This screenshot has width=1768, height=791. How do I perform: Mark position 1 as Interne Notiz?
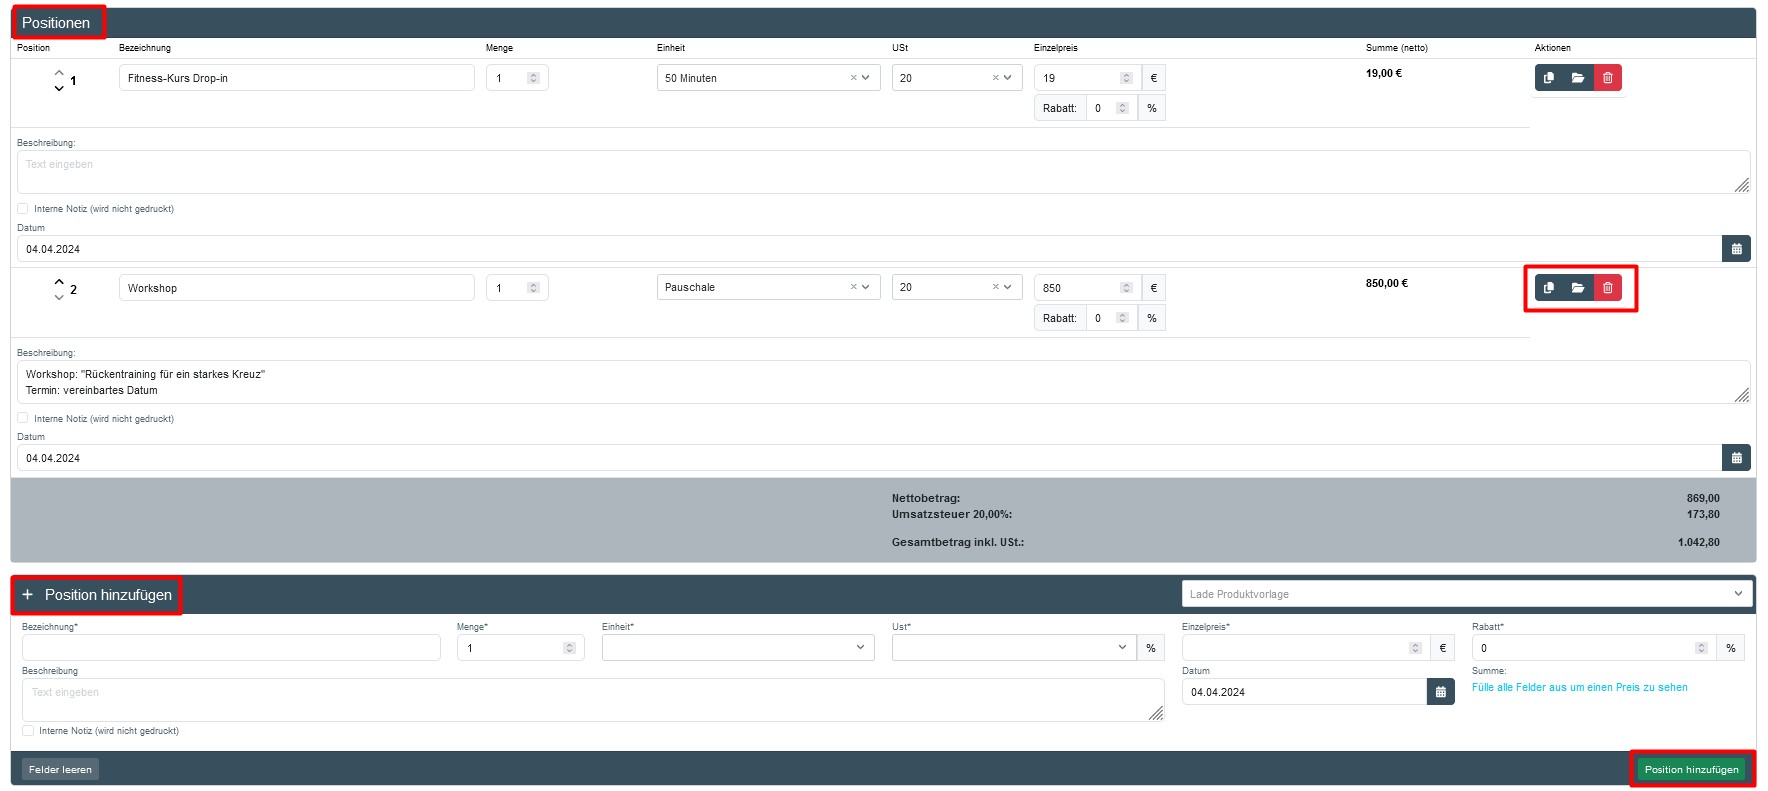pos(23,209)
